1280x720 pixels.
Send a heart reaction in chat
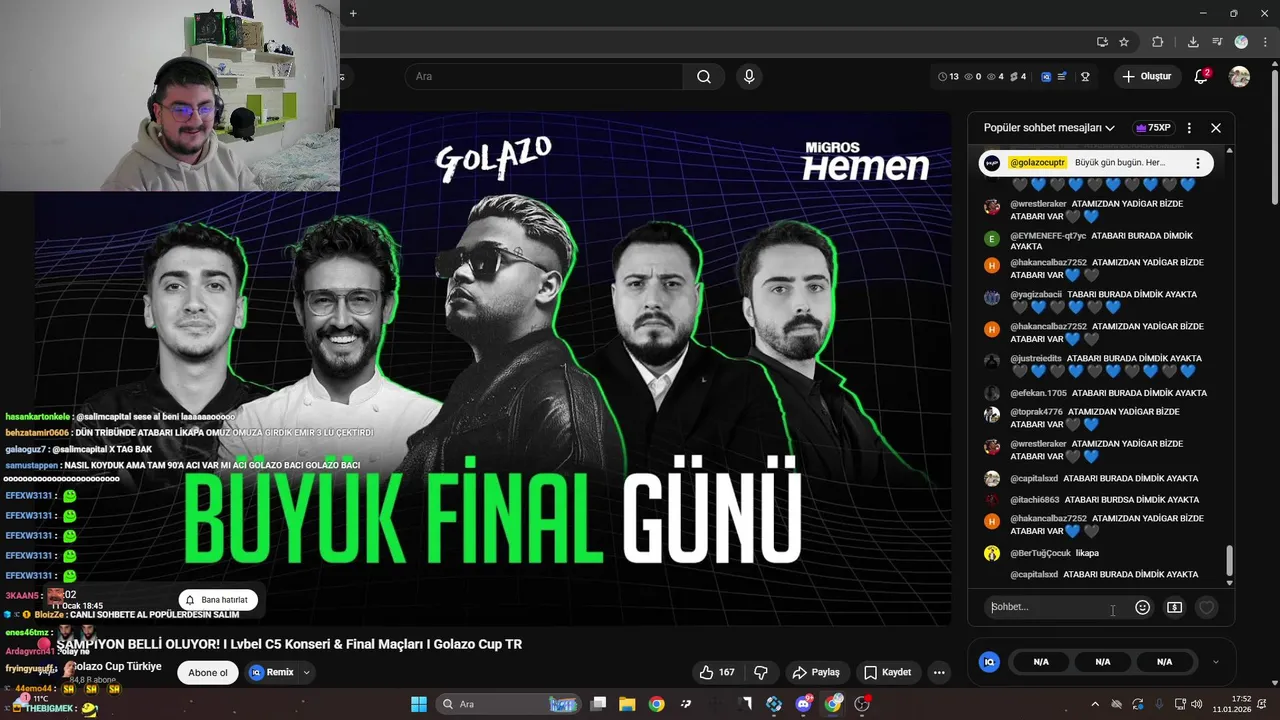tap(1207, 607)
